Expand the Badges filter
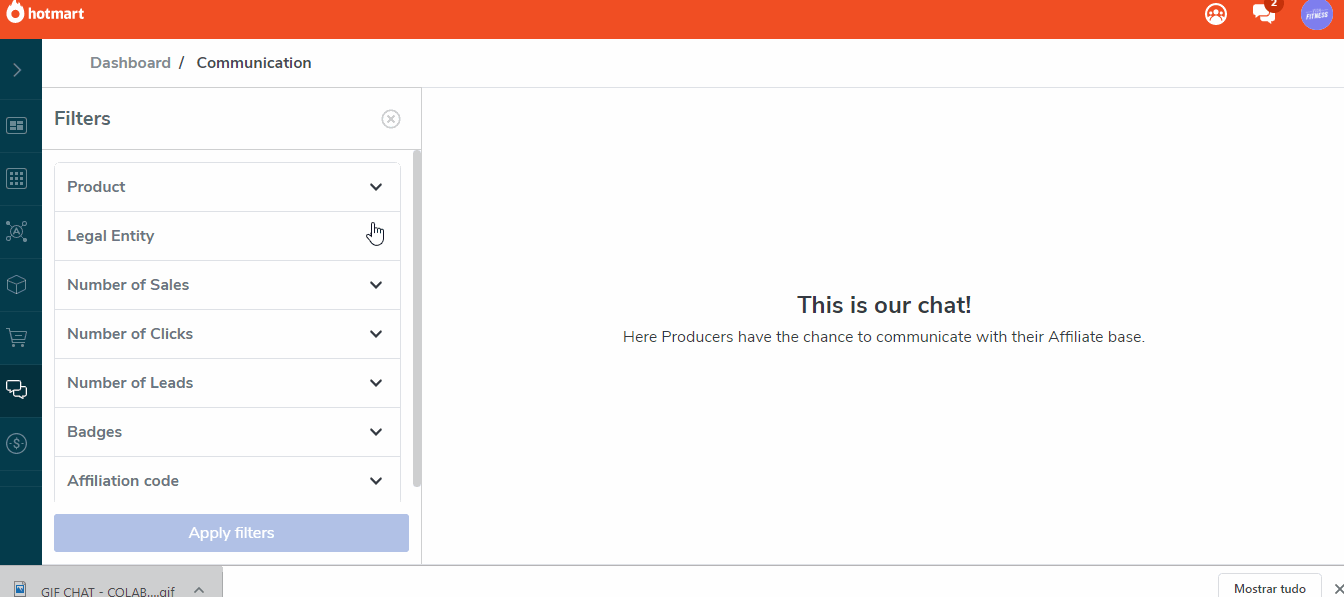Image resolution: width=1344 pixels, height=597 pixels. pos(227,432)
